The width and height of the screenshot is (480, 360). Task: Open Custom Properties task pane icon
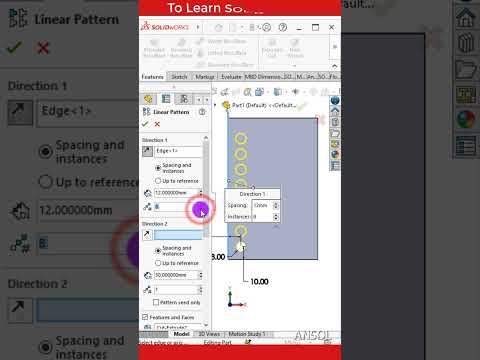pyautogui.click(x=335, y=165)
